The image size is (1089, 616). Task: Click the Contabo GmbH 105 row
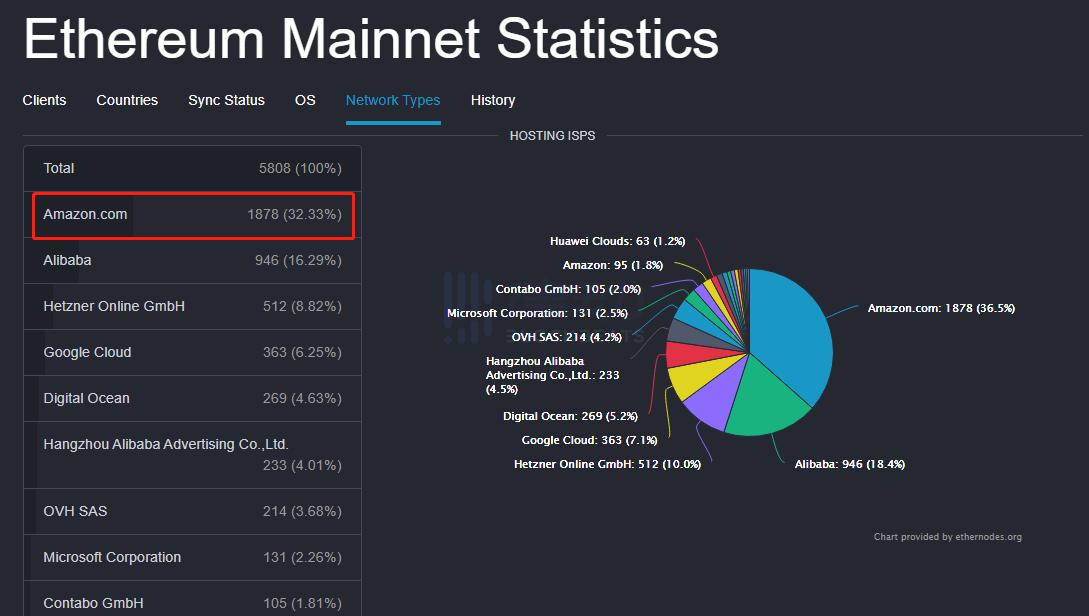pos(192,599)
